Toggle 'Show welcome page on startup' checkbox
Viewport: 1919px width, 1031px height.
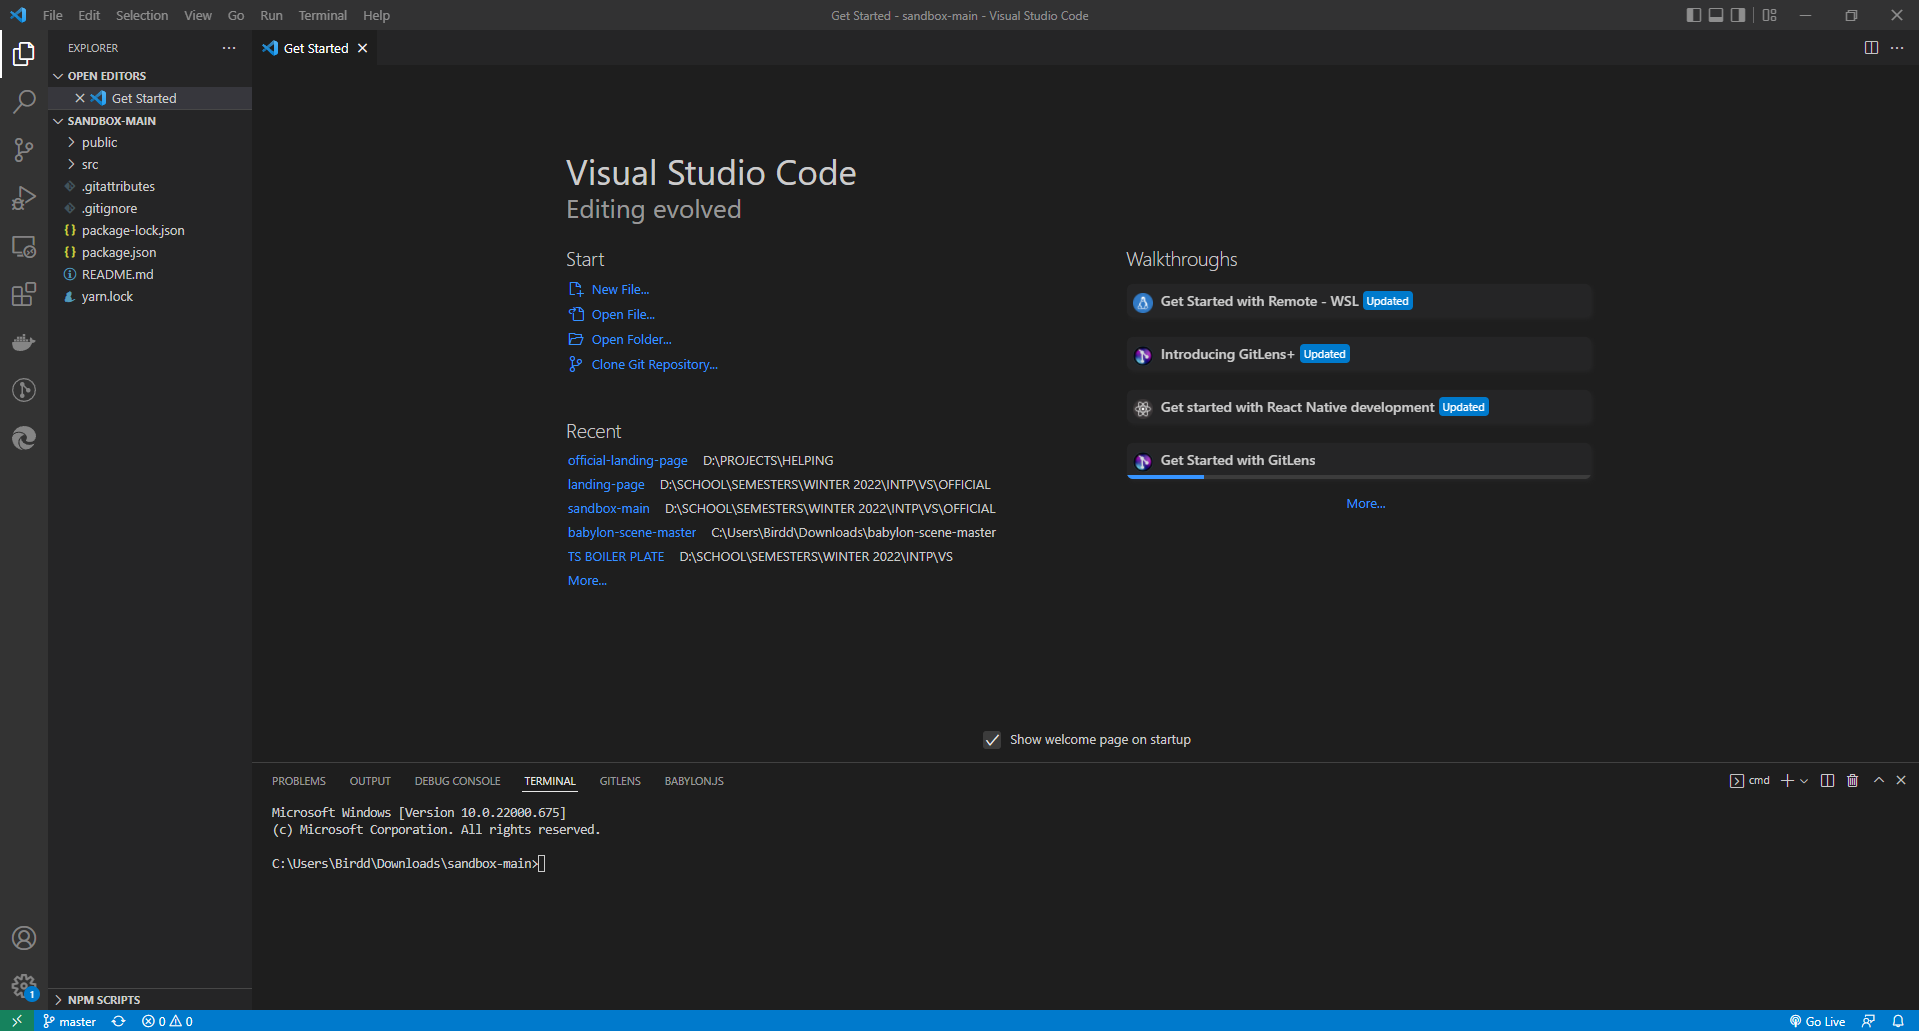pyautogui.click(x=991, y=740)
